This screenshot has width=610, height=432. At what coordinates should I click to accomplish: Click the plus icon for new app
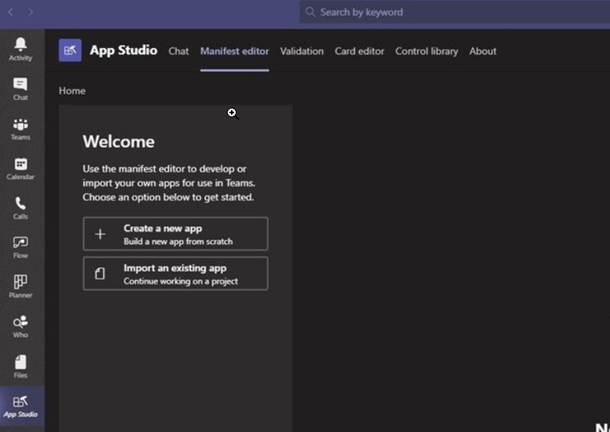tap(100, 234)
